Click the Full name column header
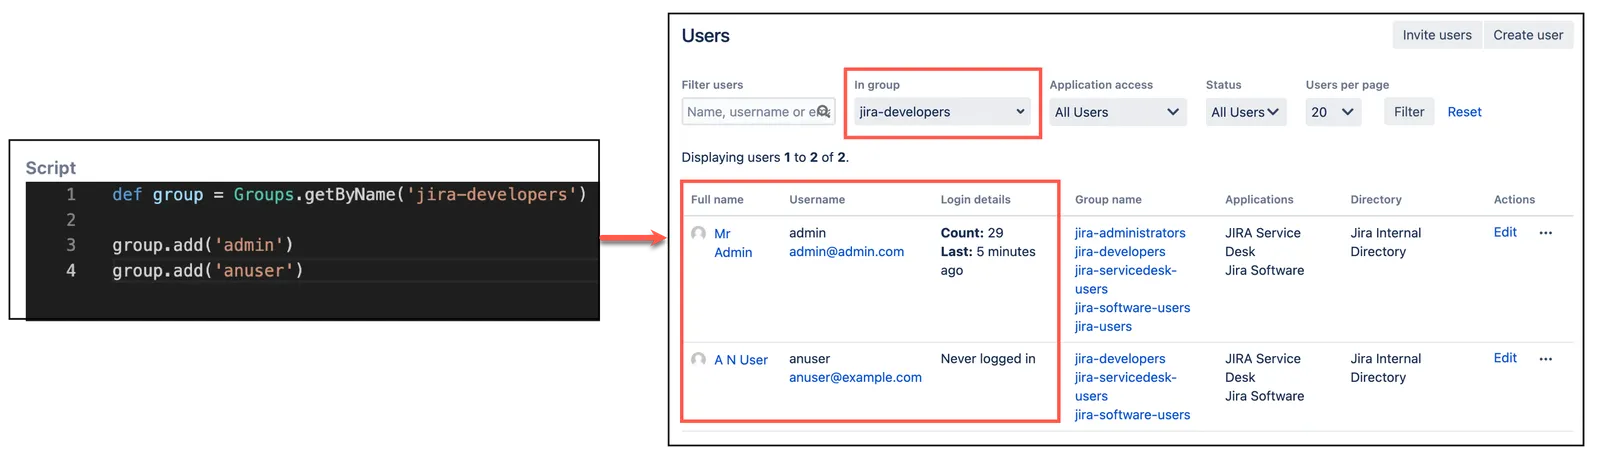This screenshot has width=1600, height=463. tap(717, 200)
